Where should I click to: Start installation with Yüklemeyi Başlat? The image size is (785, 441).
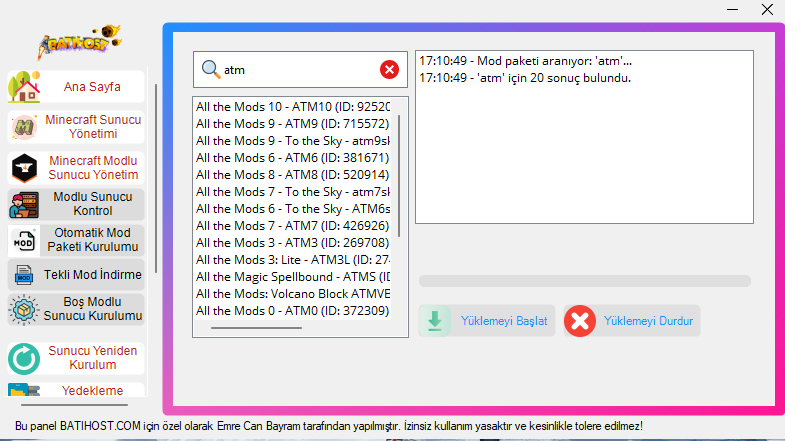coord(487,321)
